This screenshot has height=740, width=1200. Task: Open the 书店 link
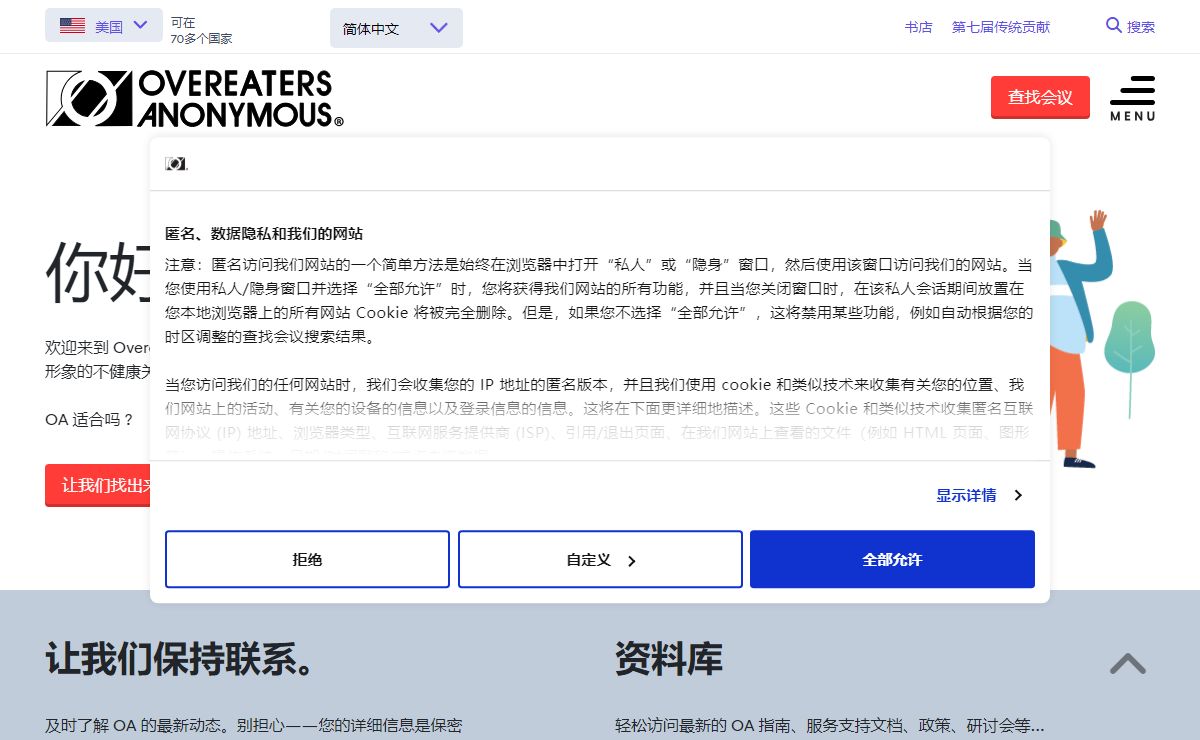918,27
